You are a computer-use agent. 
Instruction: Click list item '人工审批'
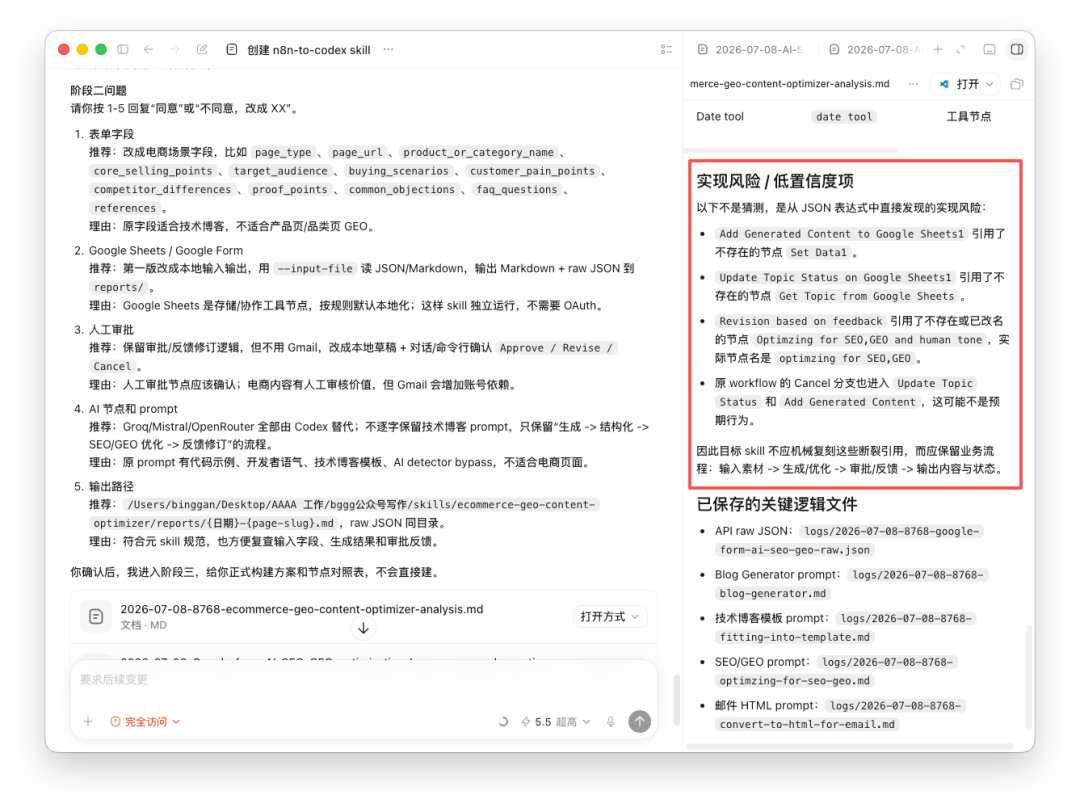pos(111,330)
